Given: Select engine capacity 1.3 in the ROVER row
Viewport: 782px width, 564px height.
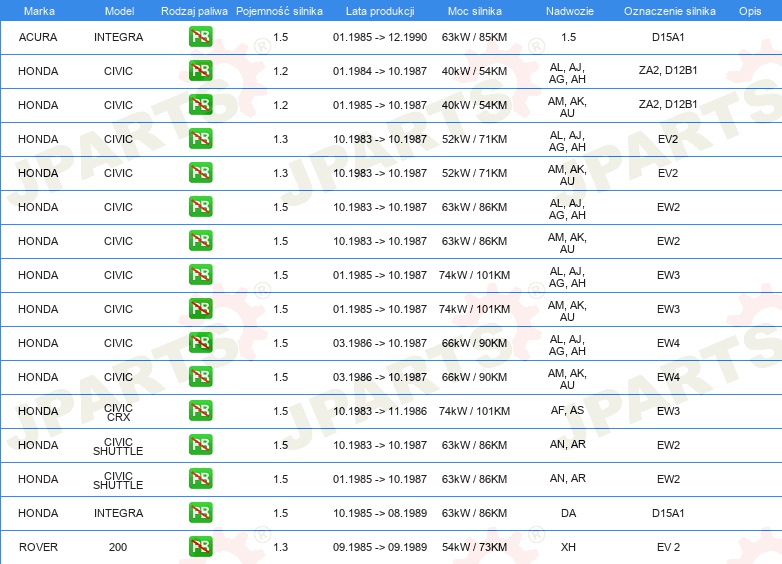Looking at the screenshot, I should (280, 547).
